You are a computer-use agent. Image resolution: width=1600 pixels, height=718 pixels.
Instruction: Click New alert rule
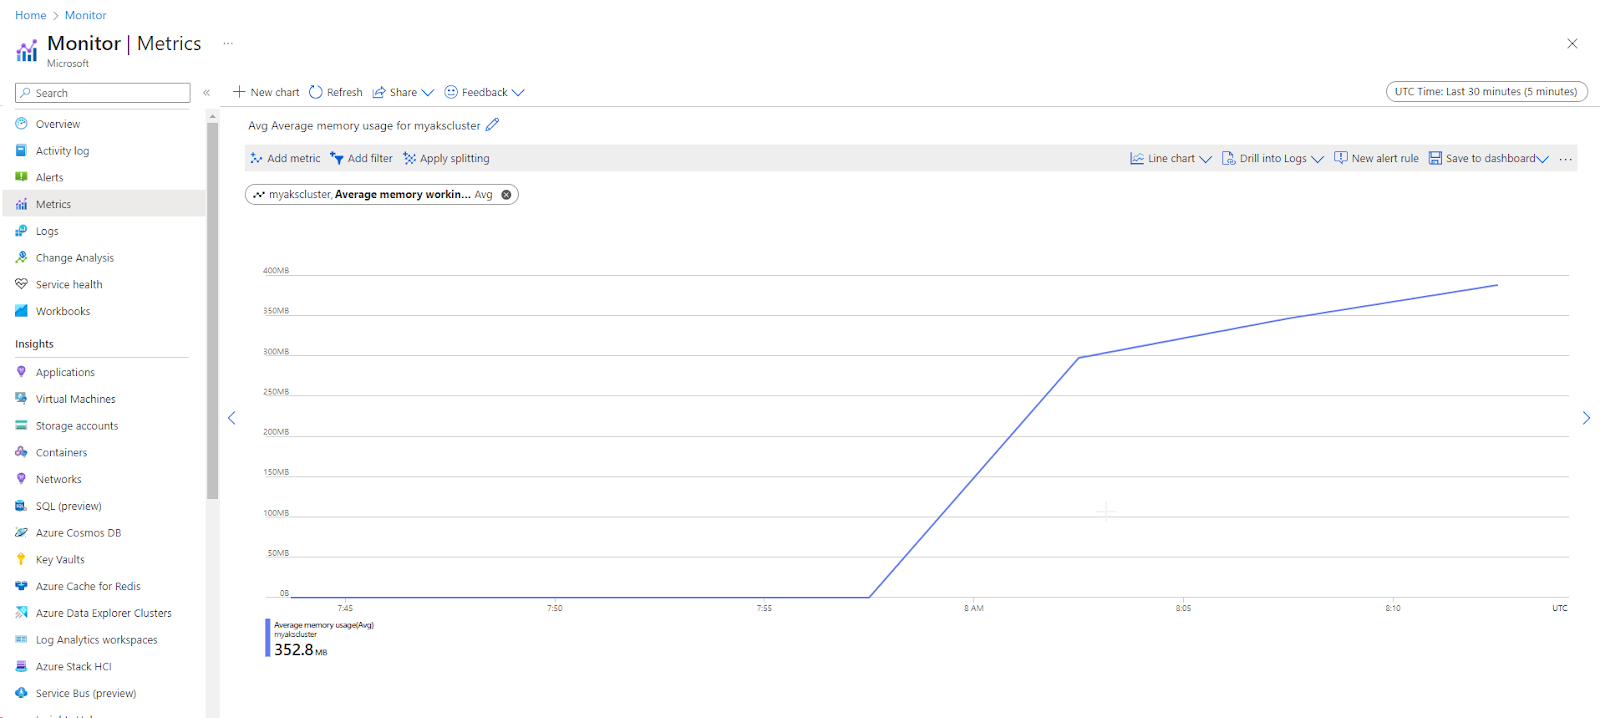click(1377, 158)
